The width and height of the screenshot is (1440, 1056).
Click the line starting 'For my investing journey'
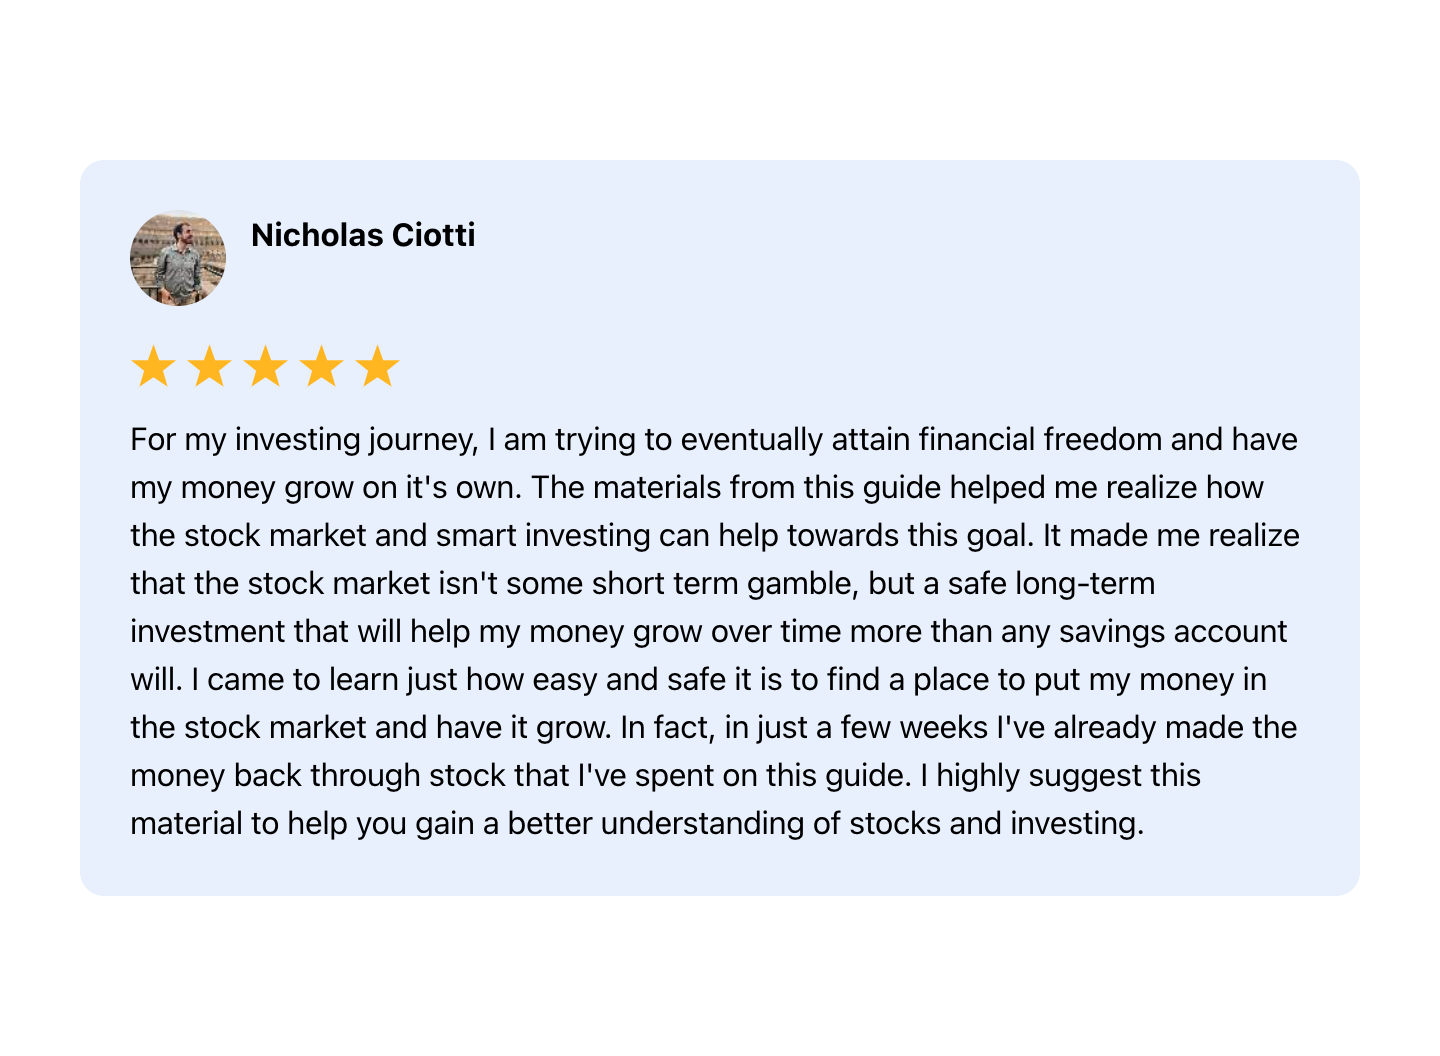tap(714, 440)
